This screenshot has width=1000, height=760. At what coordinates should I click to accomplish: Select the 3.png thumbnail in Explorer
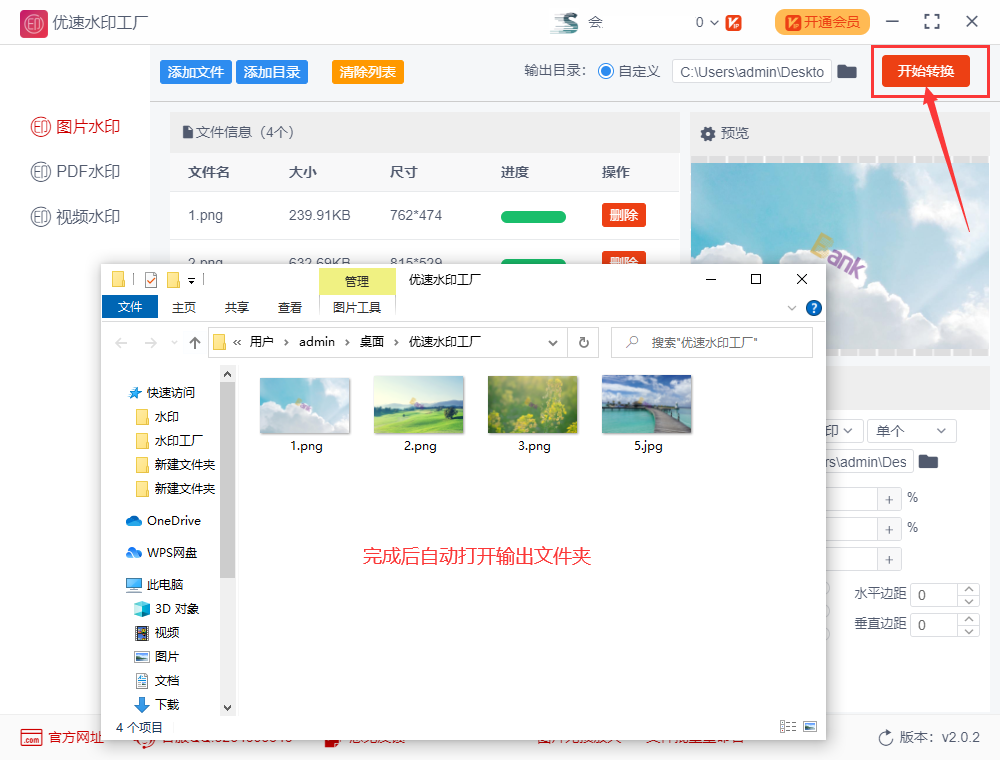[x=532, y=404]
